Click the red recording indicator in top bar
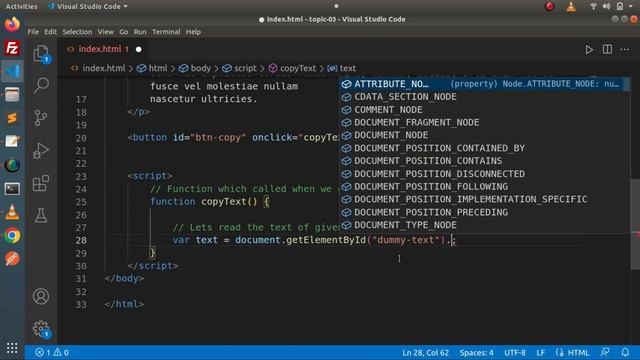This screenshot has height=360, width=640. pyautogui.click(x=550, y=6)
